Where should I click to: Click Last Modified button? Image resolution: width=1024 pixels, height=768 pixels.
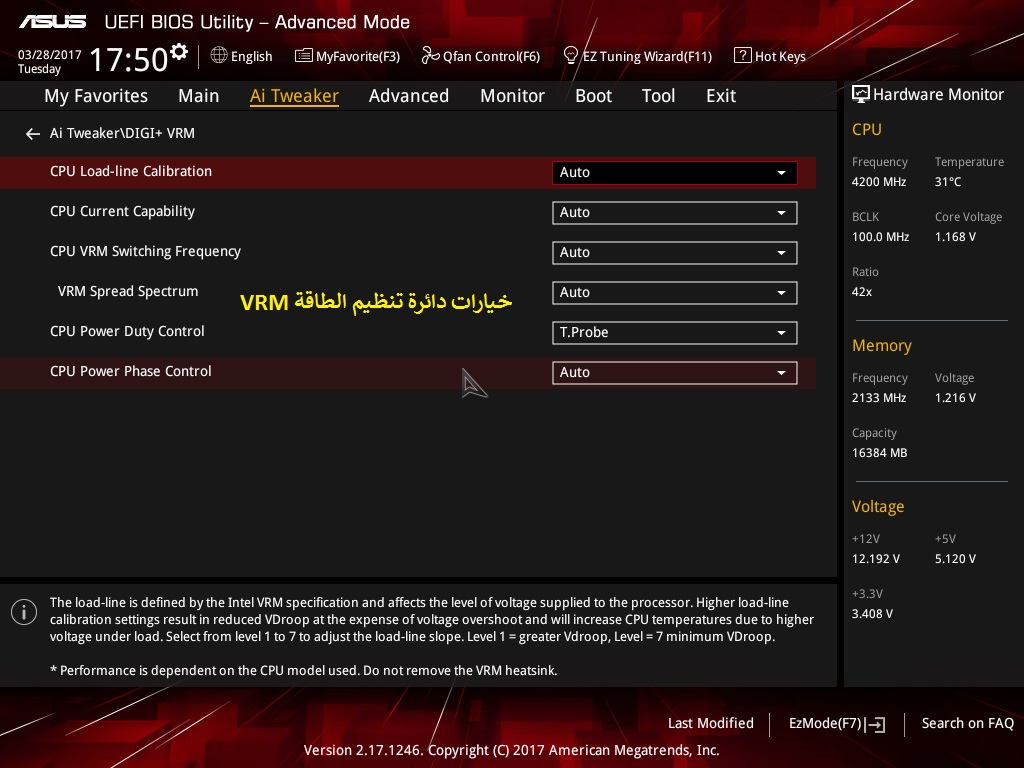(711, 724)
